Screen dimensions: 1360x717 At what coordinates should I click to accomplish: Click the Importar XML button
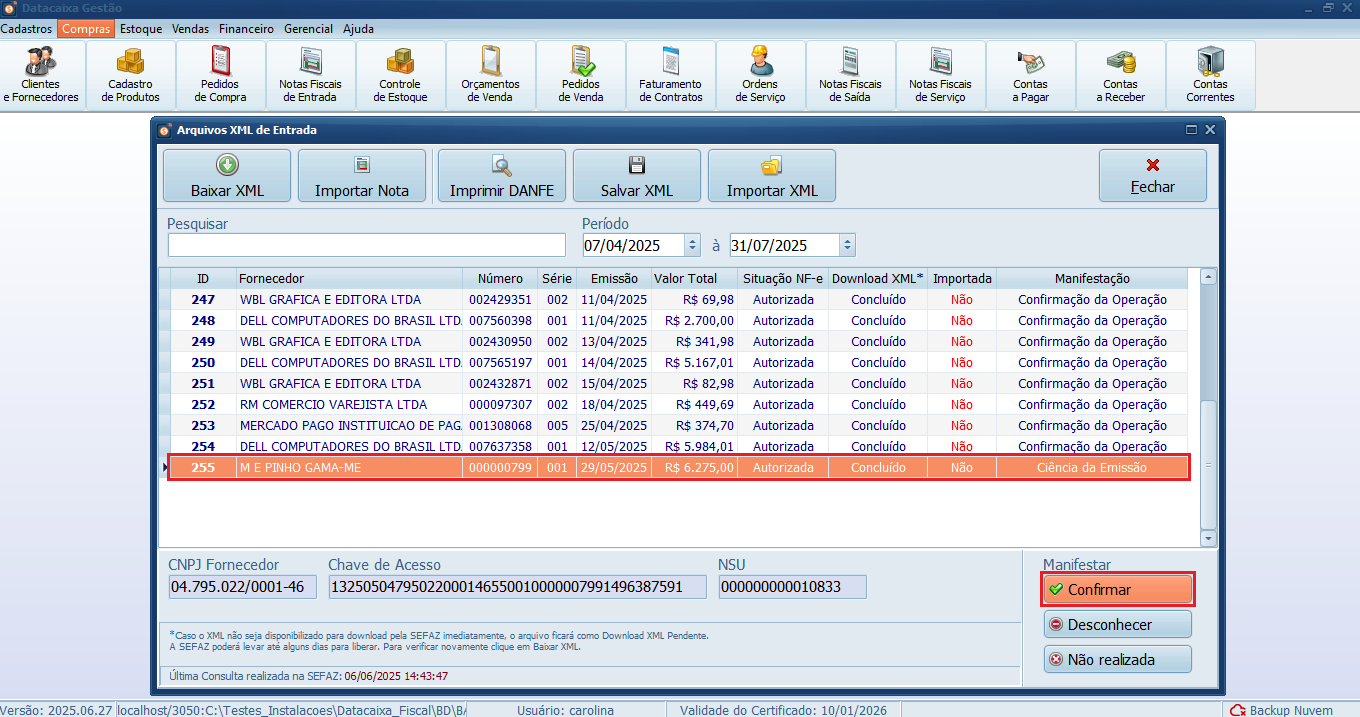point(772,176)
